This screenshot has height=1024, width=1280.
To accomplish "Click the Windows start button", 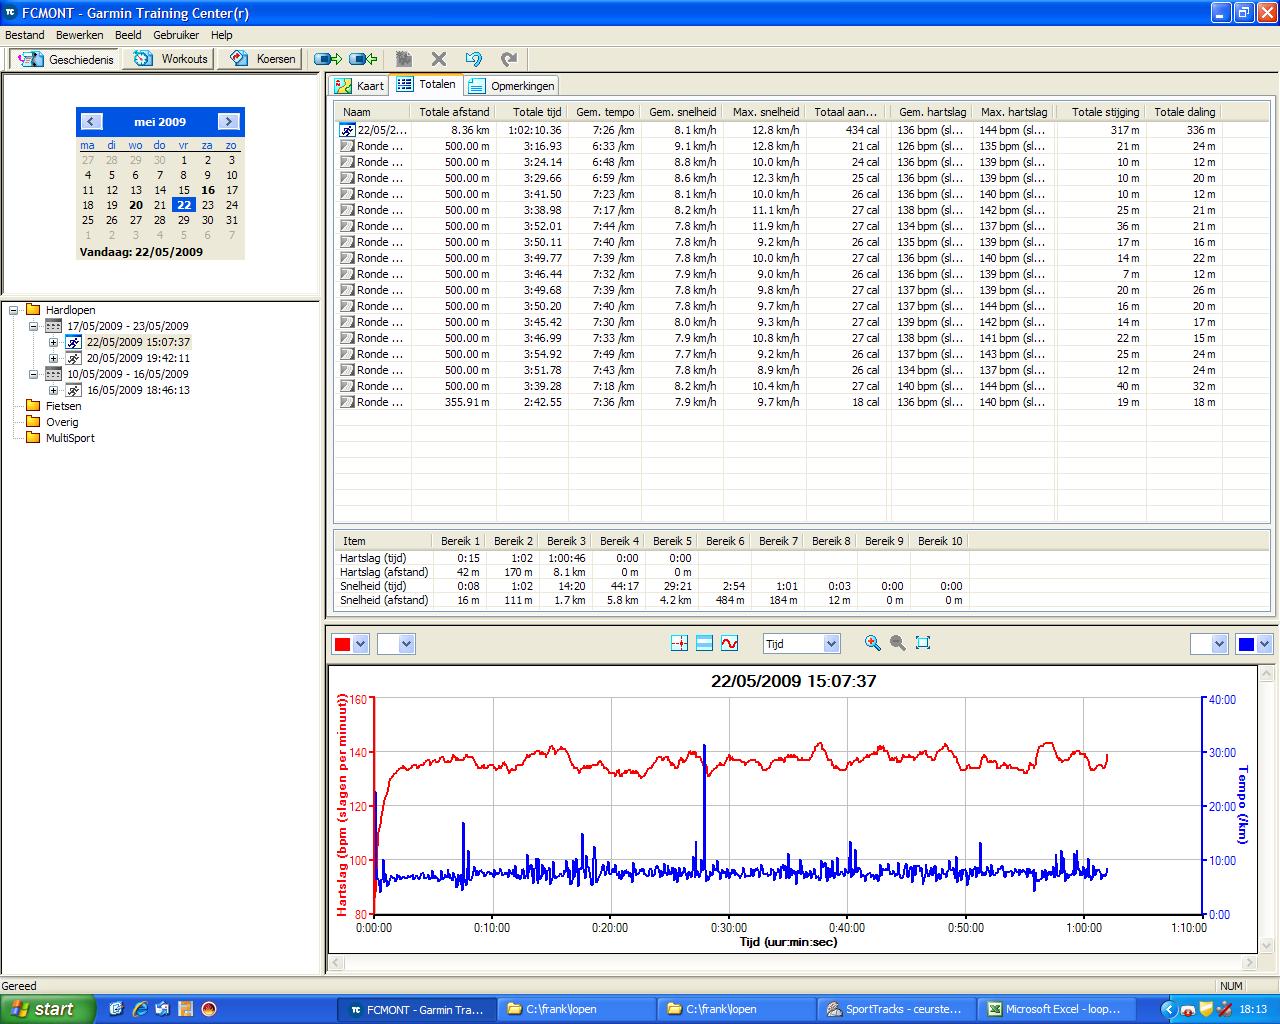I will (47, 1009).
